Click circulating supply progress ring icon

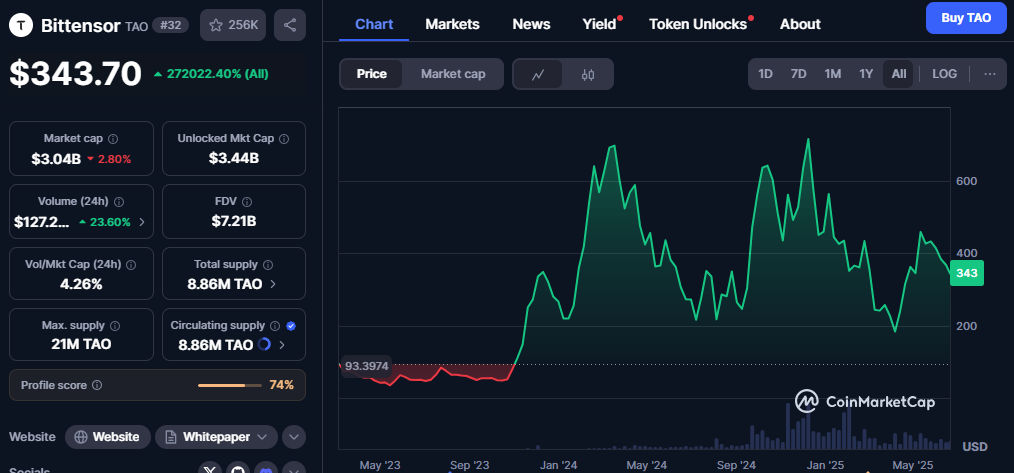(x=264, y=344)
